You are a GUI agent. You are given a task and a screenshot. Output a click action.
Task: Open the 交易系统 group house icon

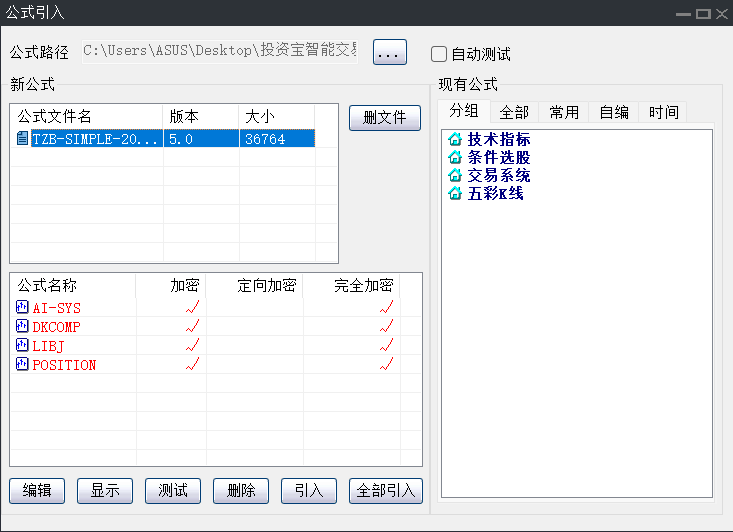click(x=456, y=176)
